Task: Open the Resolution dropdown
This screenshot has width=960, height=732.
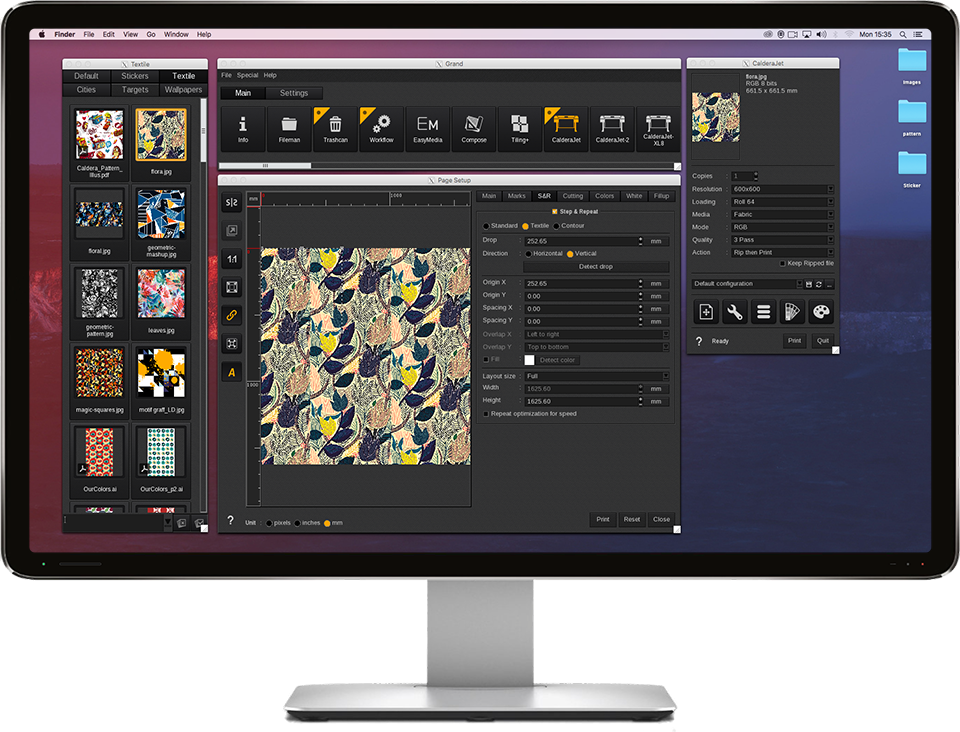Action: click(x=782, y=189)
